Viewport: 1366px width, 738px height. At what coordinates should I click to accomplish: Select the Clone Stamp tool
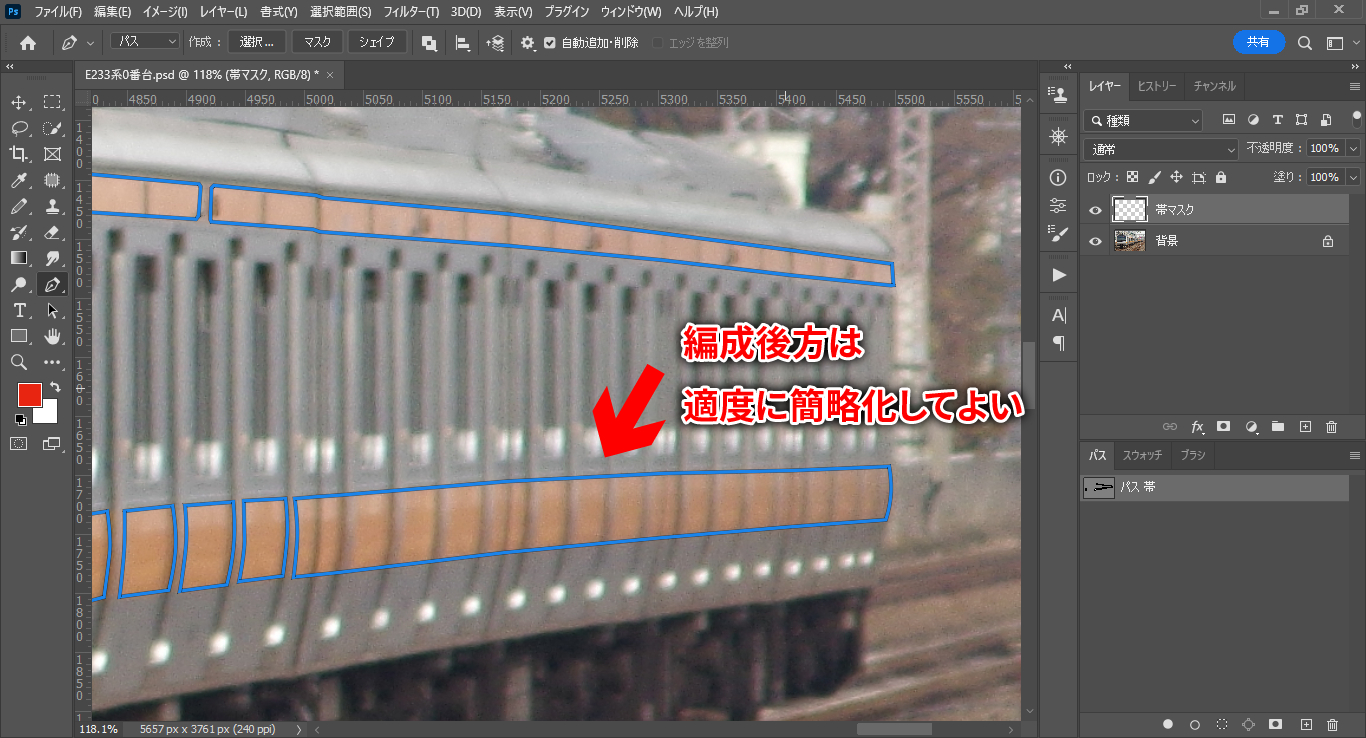pyautogui.click(x=52, y=206)
